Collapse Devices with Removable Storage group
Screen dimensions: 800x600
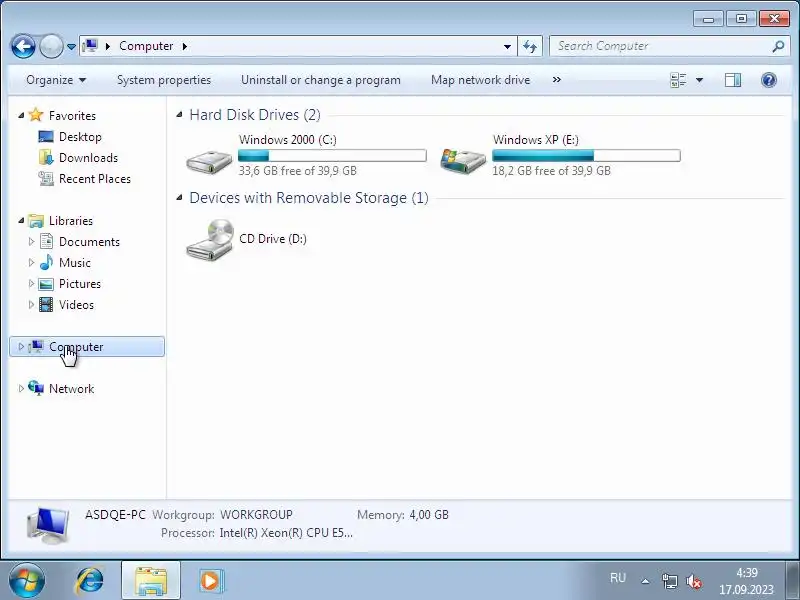[179, 197]
